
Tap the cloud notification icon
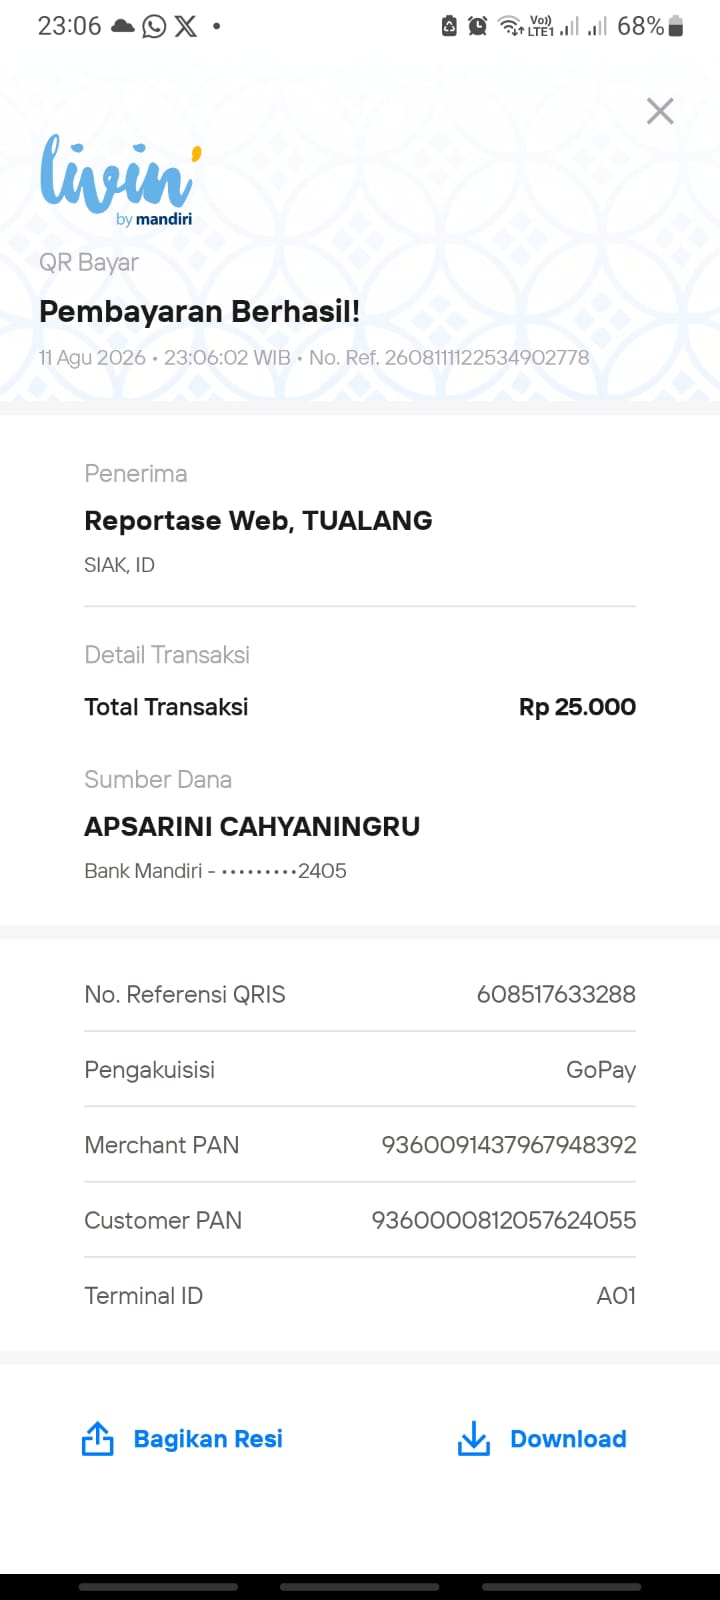(123, 26)
